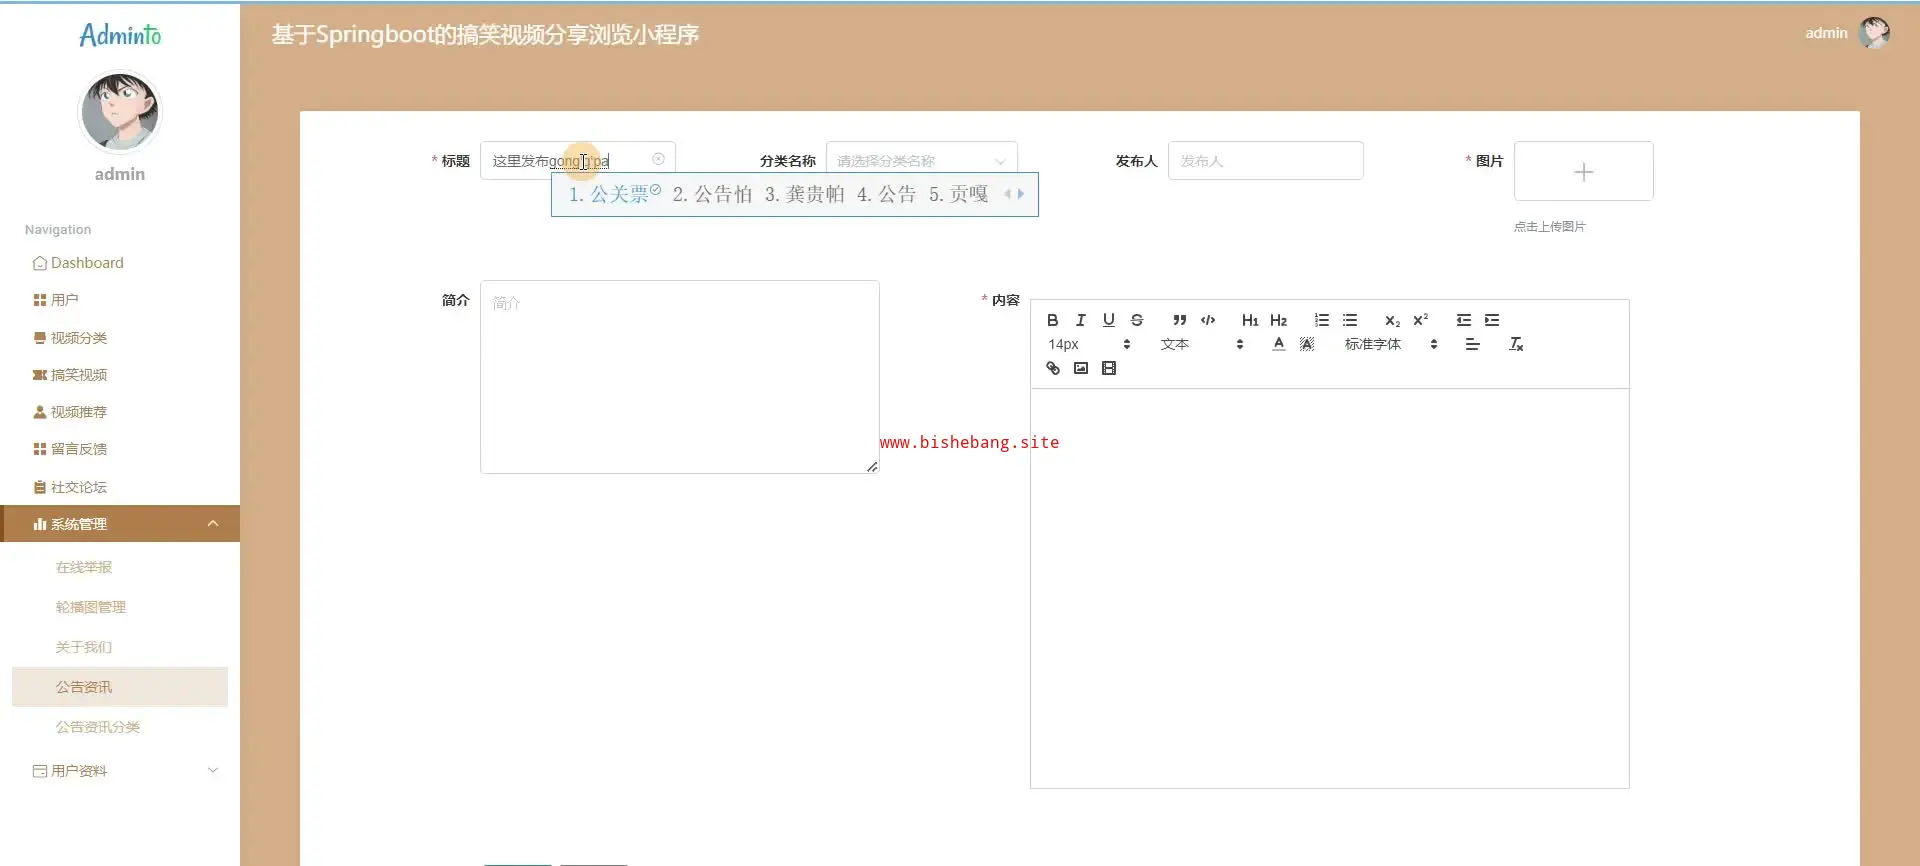Collapse the 系统管理 menu section
The height and width of the screenshot is (866, 1920).
120,524
